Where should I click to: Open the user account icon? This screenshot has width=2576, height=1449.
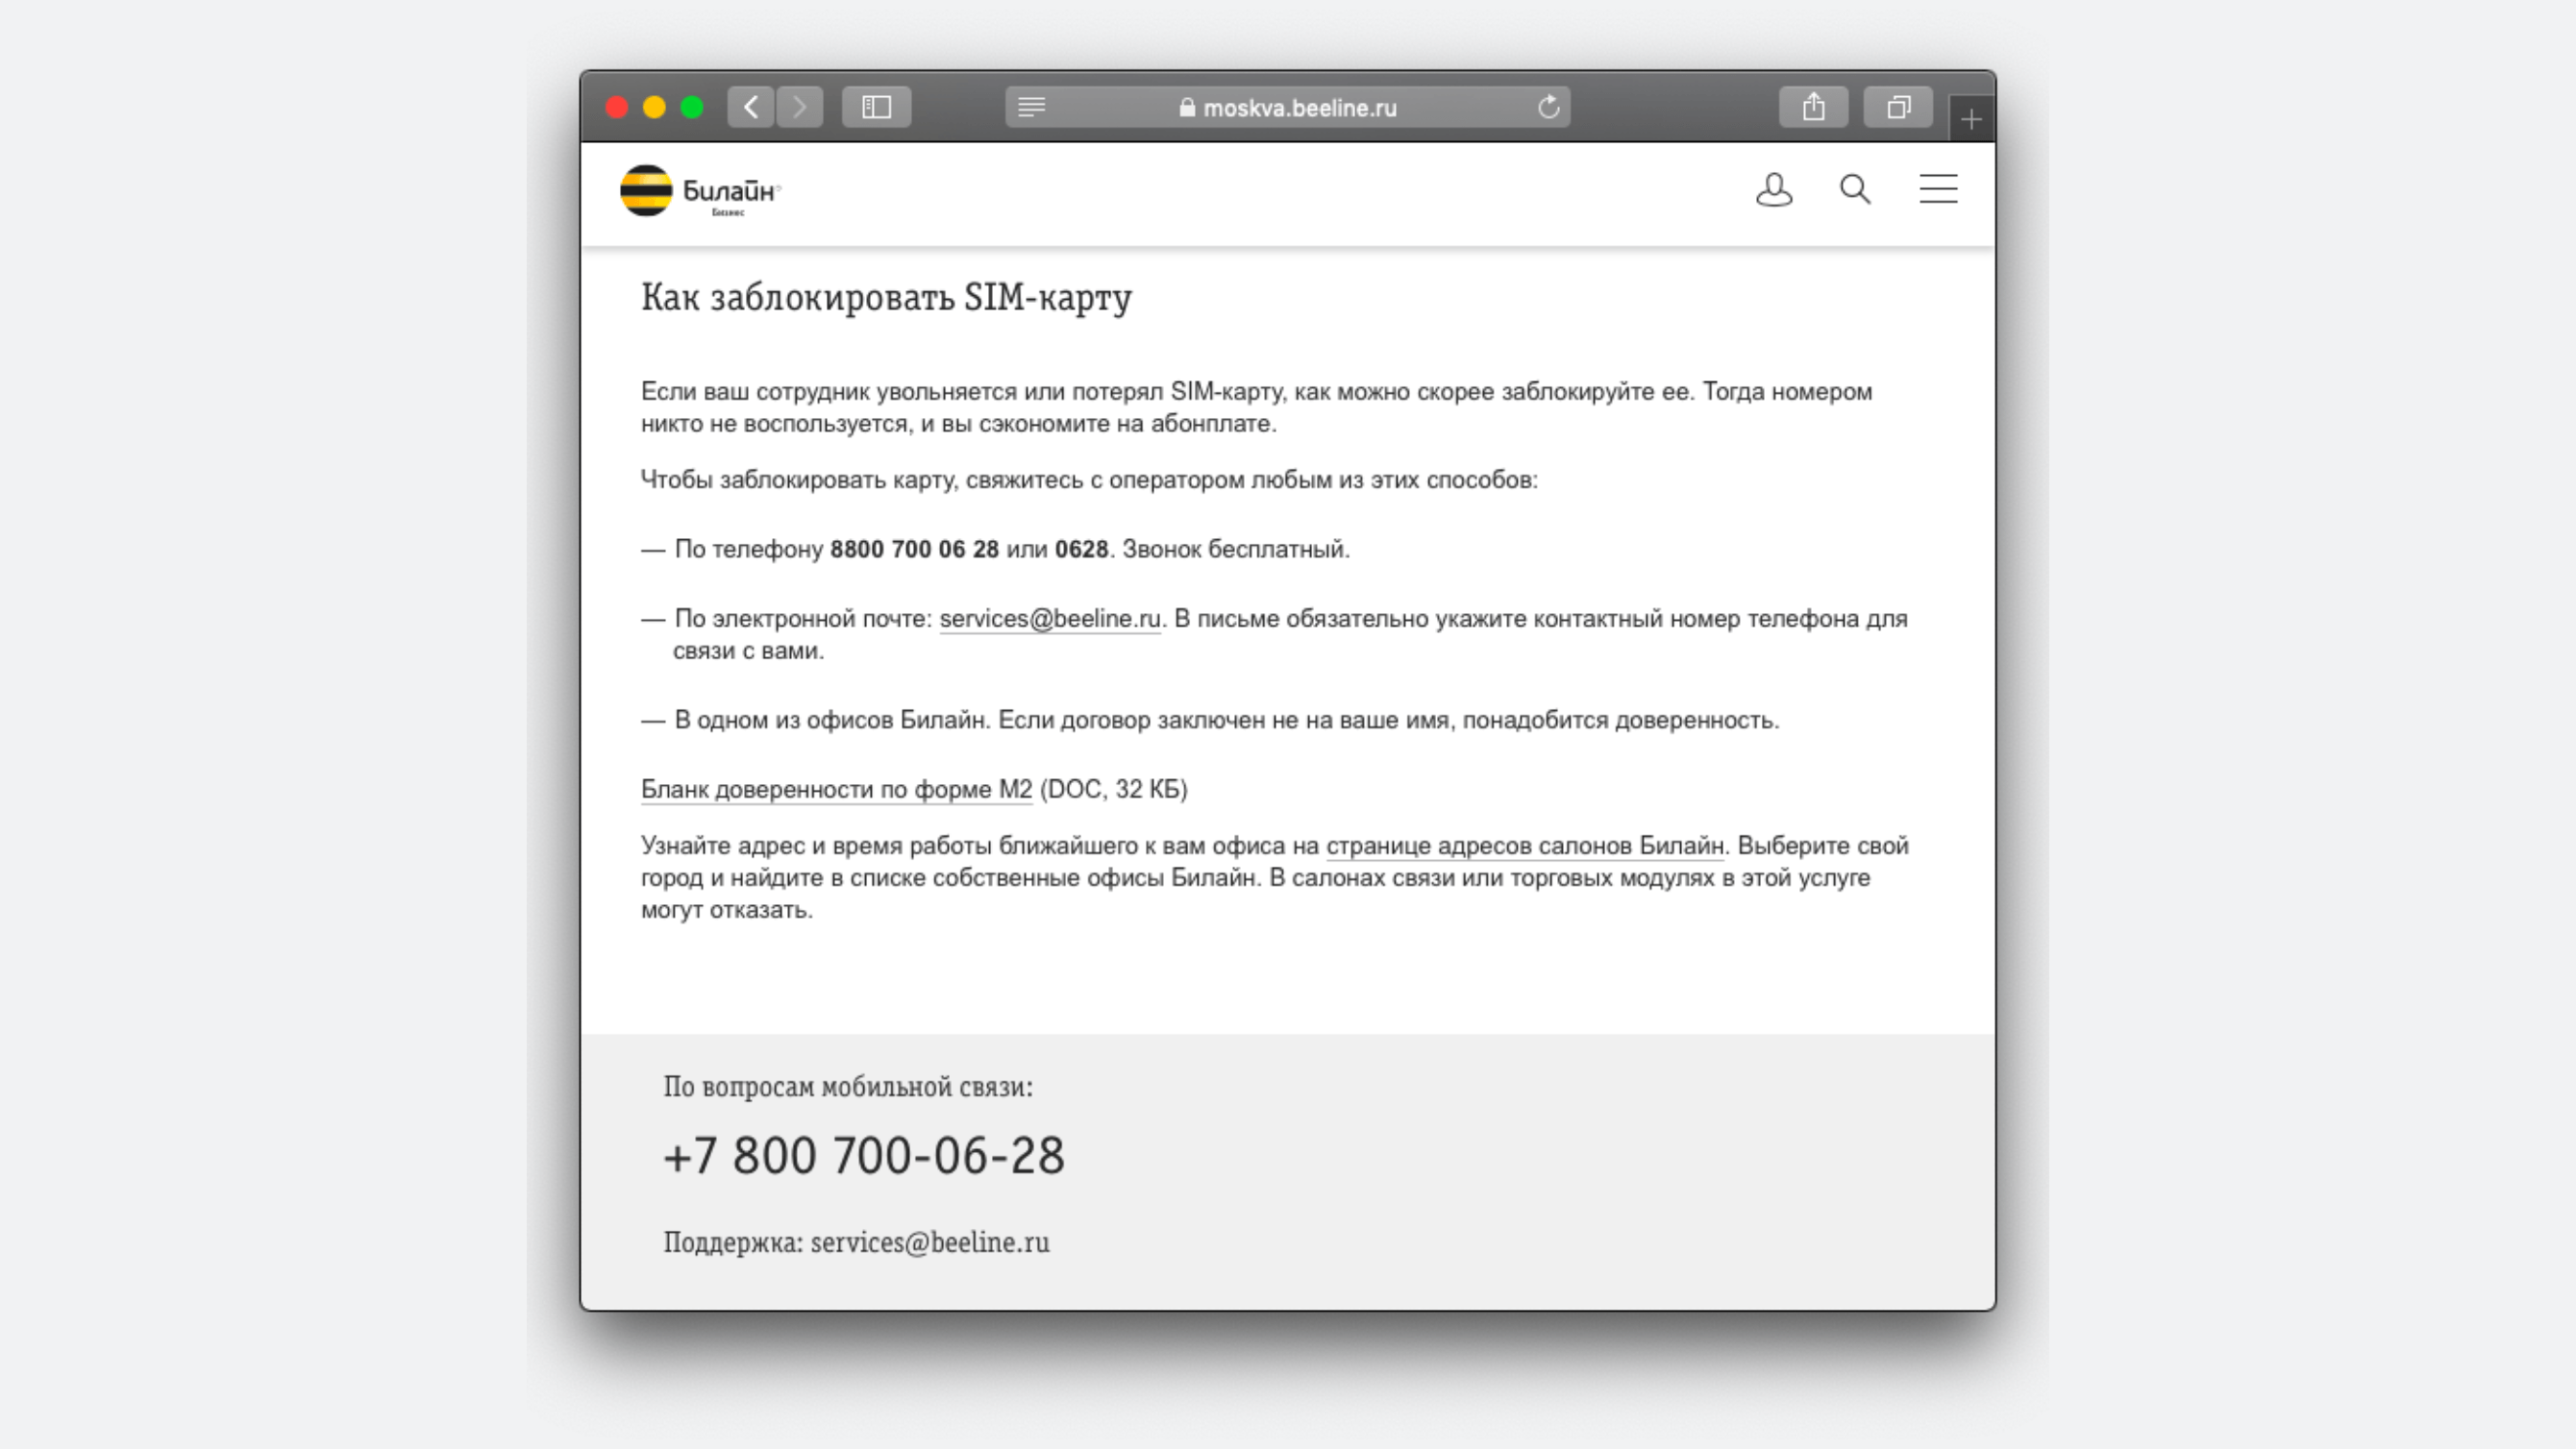click(1774, 189)
